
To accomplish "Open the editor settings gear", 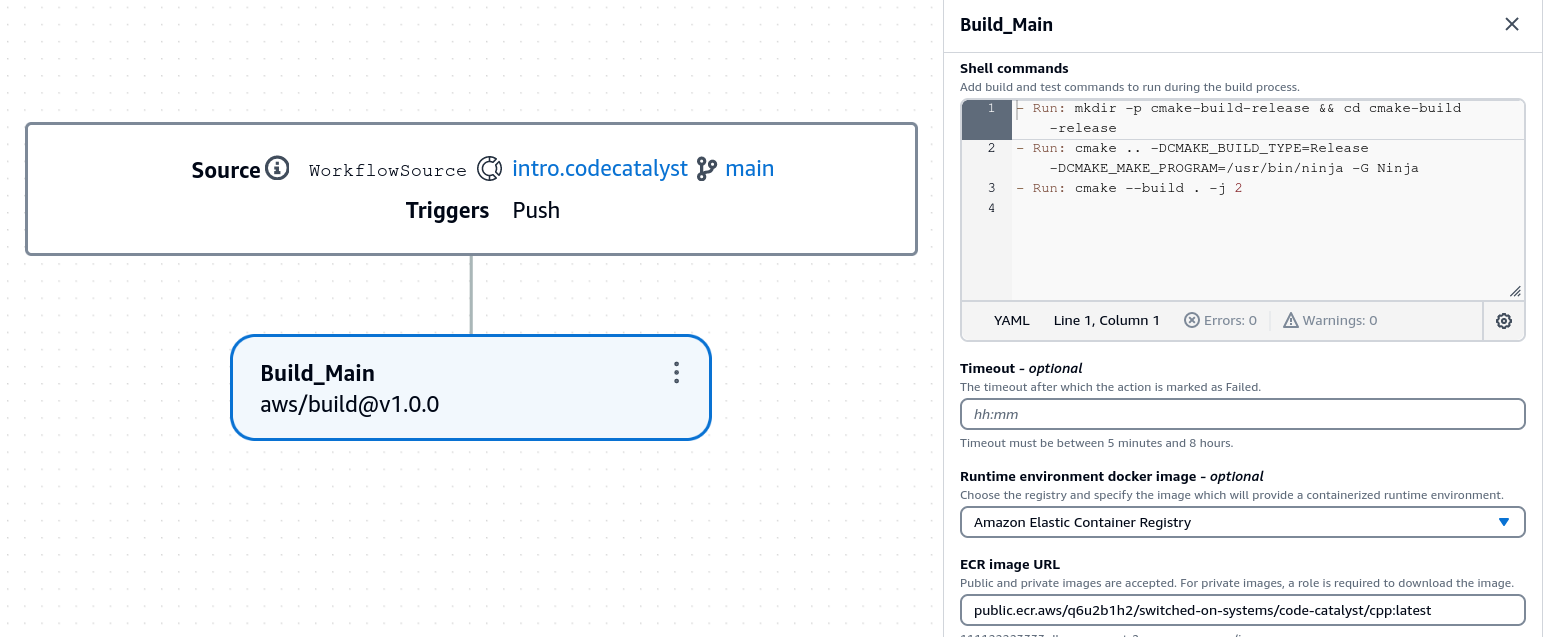I will [x=1503, y=321].
